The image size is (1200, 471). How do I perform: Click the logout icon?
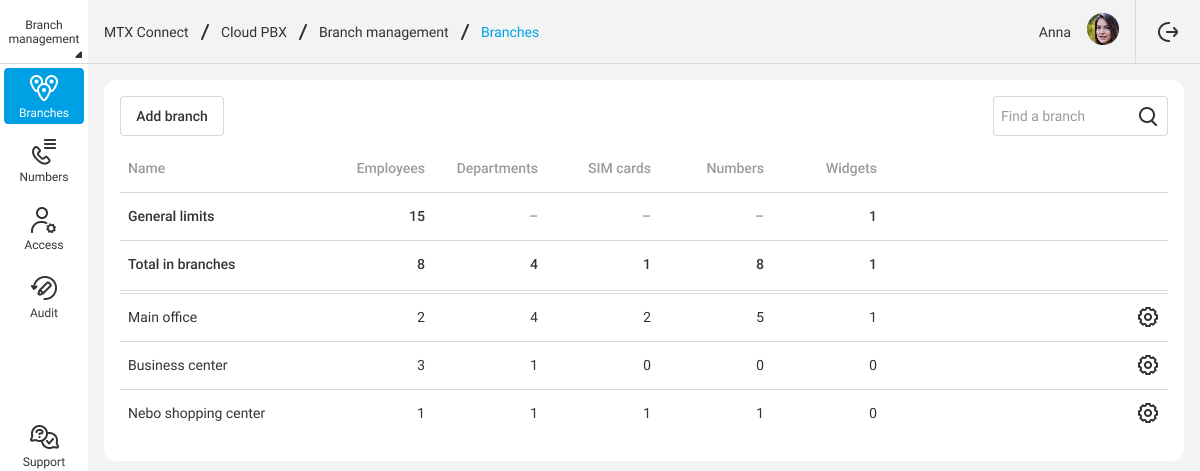1168,32
